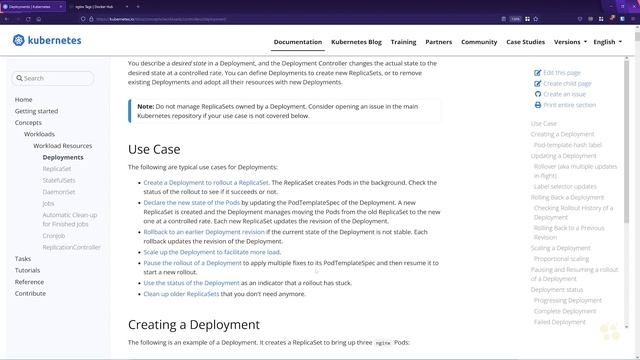This screenshot has width=640, height=360.
Task: Open the Documentation nav item
Action: [x=298, y=42]
